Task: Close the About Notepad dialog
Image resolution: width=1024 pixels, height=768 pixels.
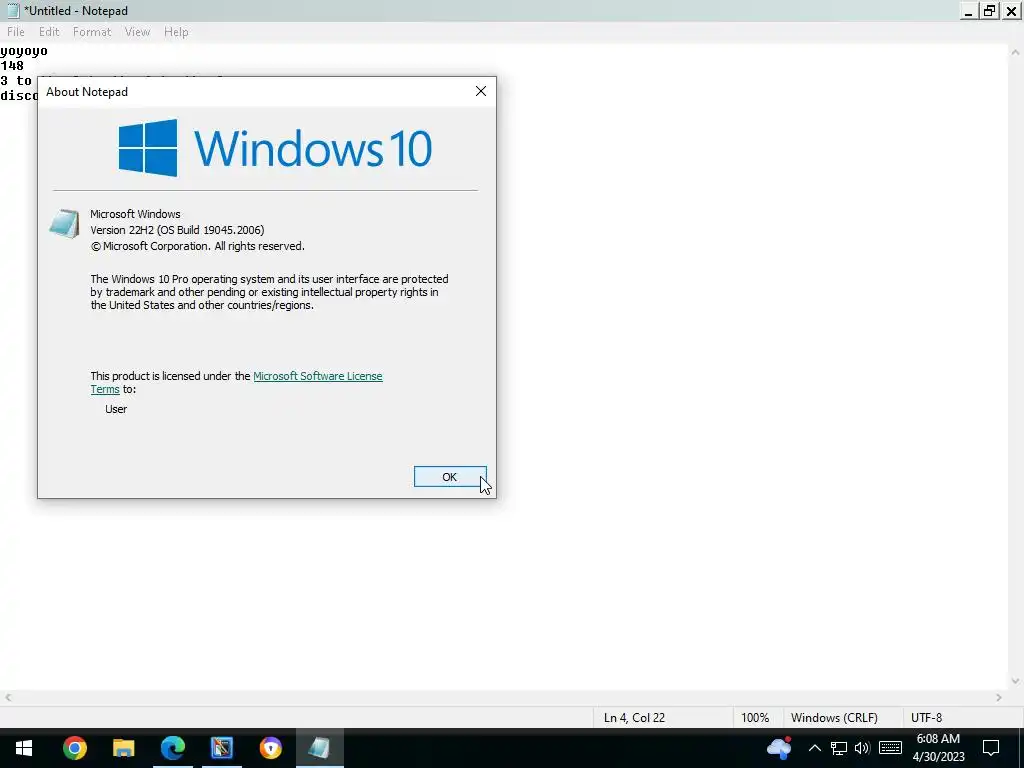Action: pyautogui.click(x=481, y=91)
